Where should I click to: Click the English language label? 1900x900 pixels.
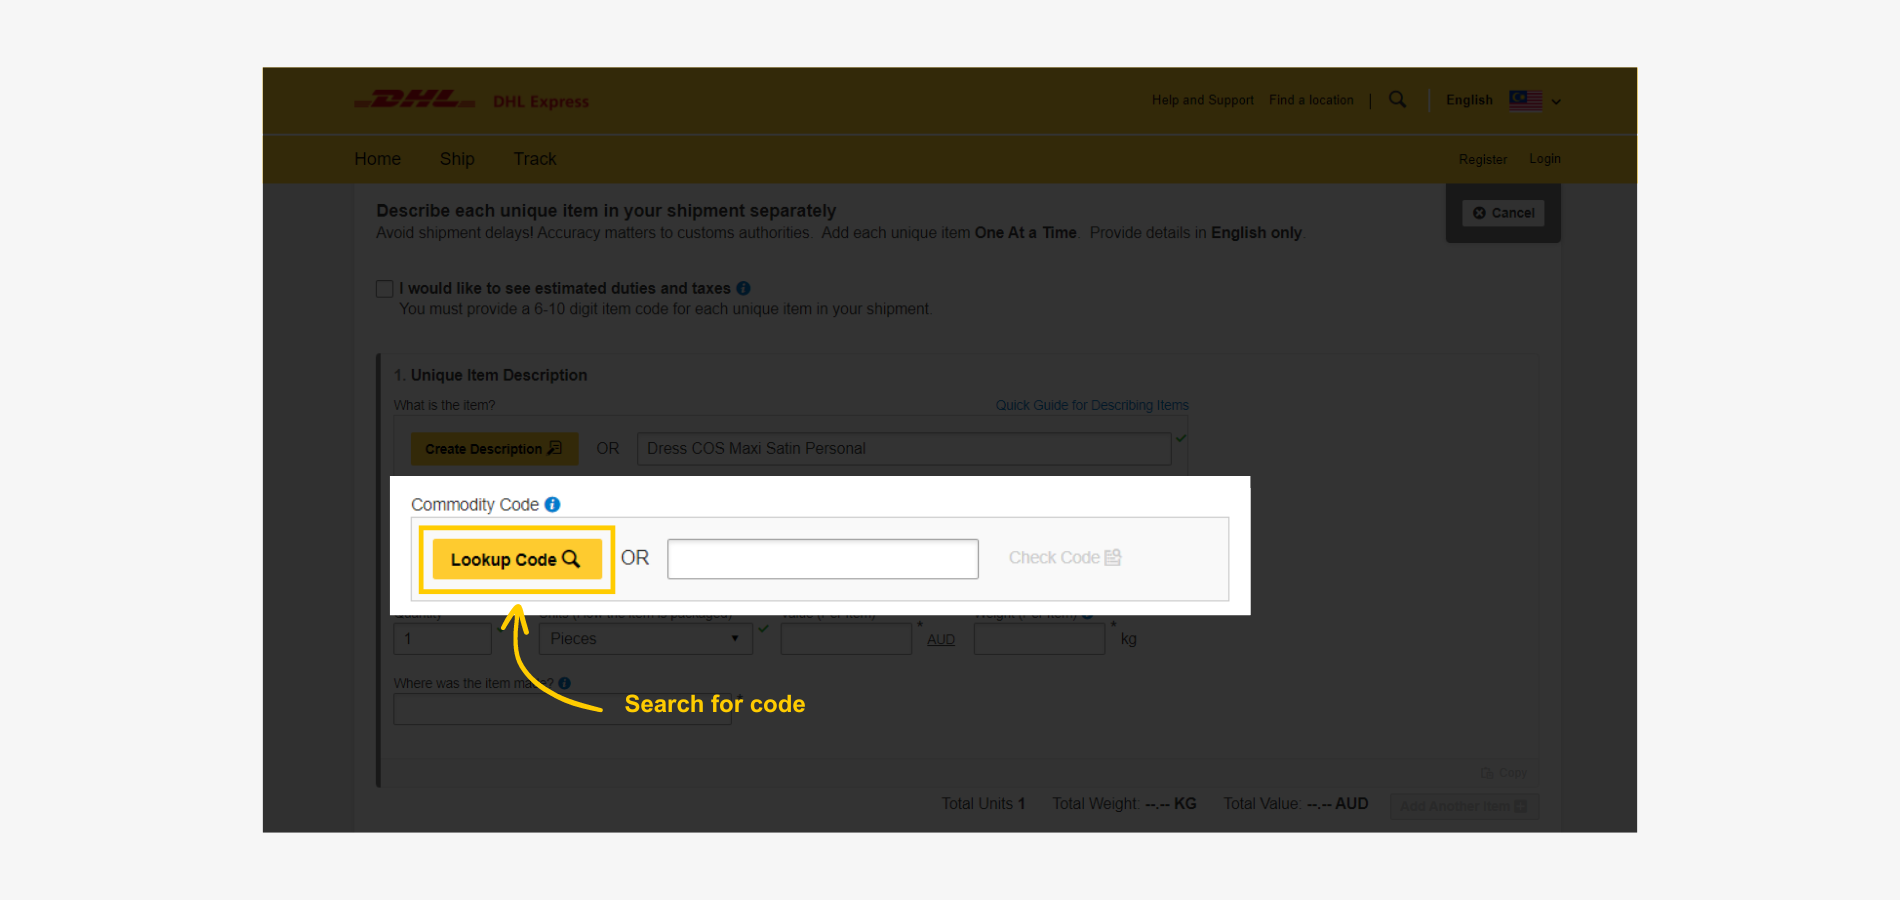click(1469, 100)
